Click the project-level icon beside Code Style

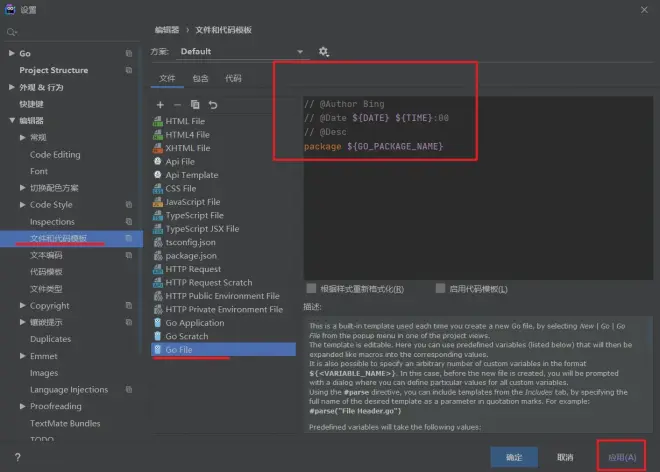[129, 205]
